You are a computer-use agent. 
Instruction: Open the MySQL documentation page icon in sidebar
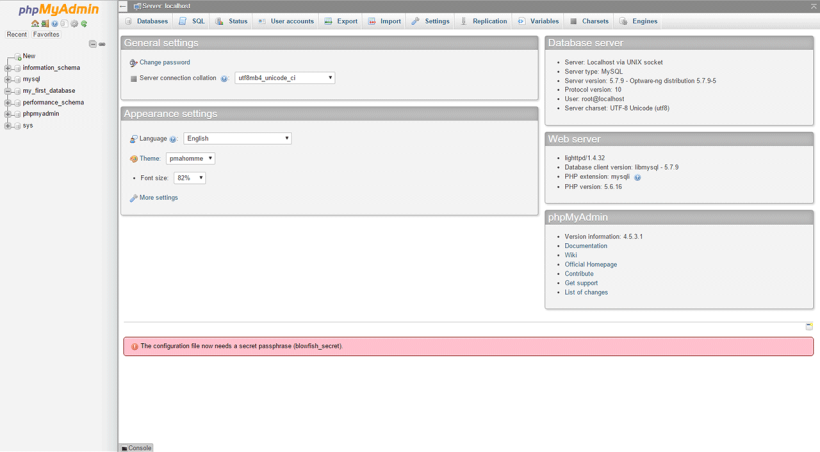tap(64, 24)
